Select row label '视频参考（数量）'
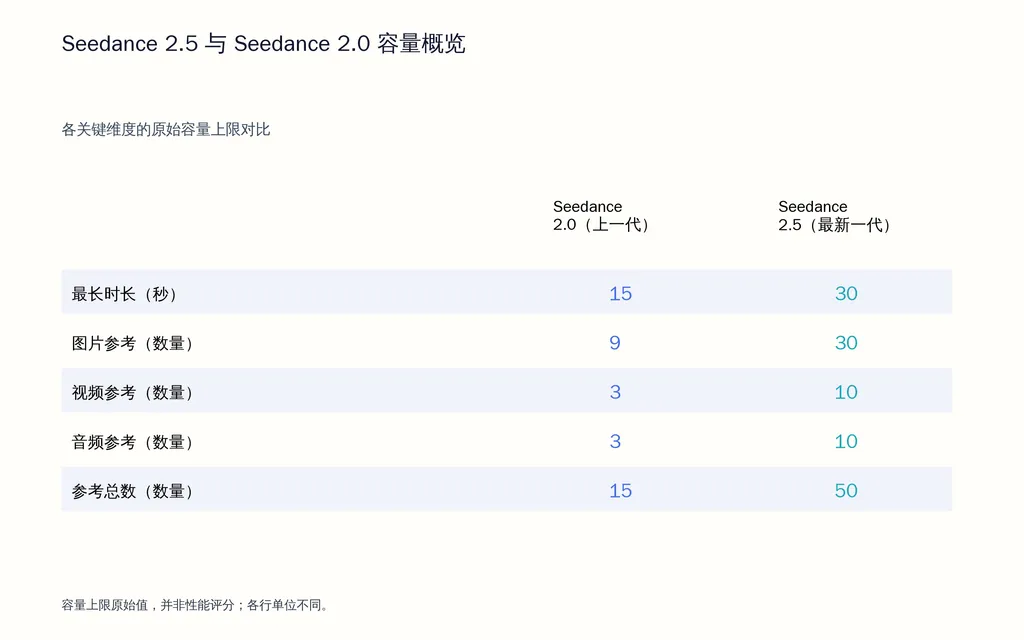Viewport: 1024px width, 640px height. (133, 392)
